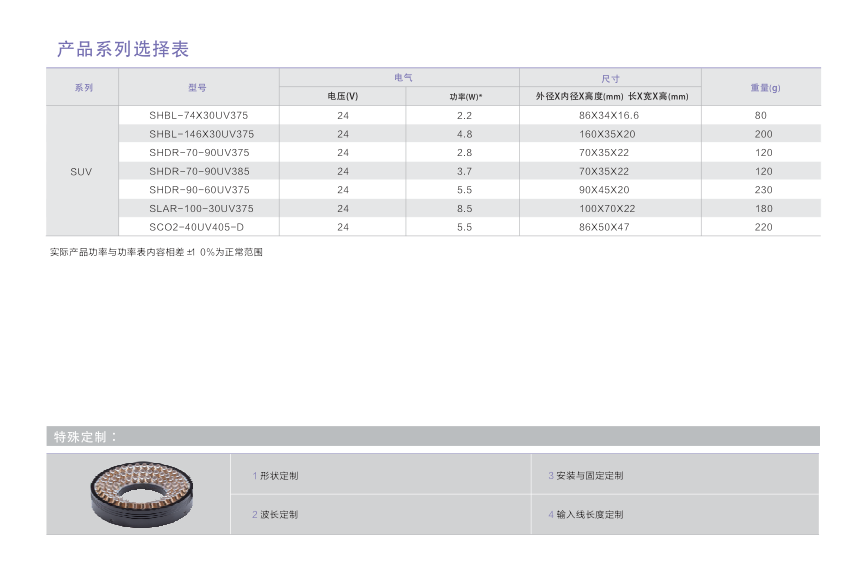This screenshot has height=573, width=865.
Task: Select model SLAR-100-30UV375
Action: (201, 208)
